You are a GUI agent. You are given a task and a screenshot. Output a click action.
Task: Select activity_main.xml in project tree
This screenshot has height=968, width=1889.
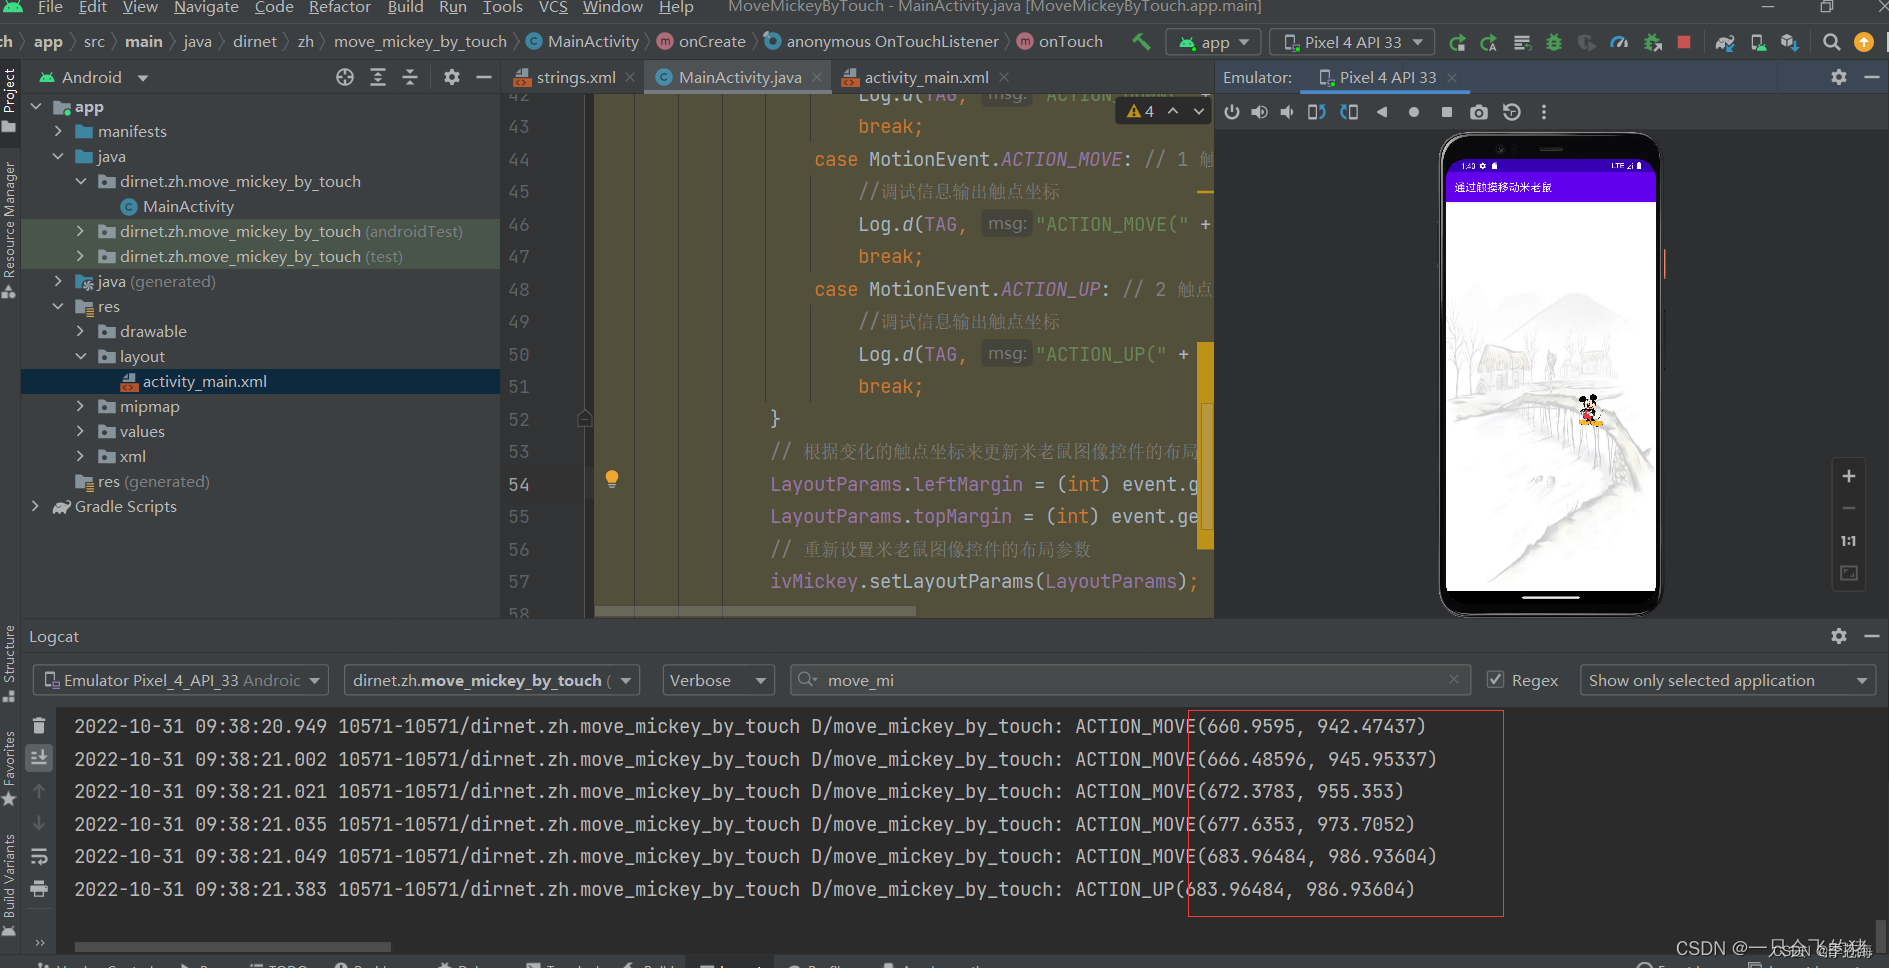[x=204, y=381]
